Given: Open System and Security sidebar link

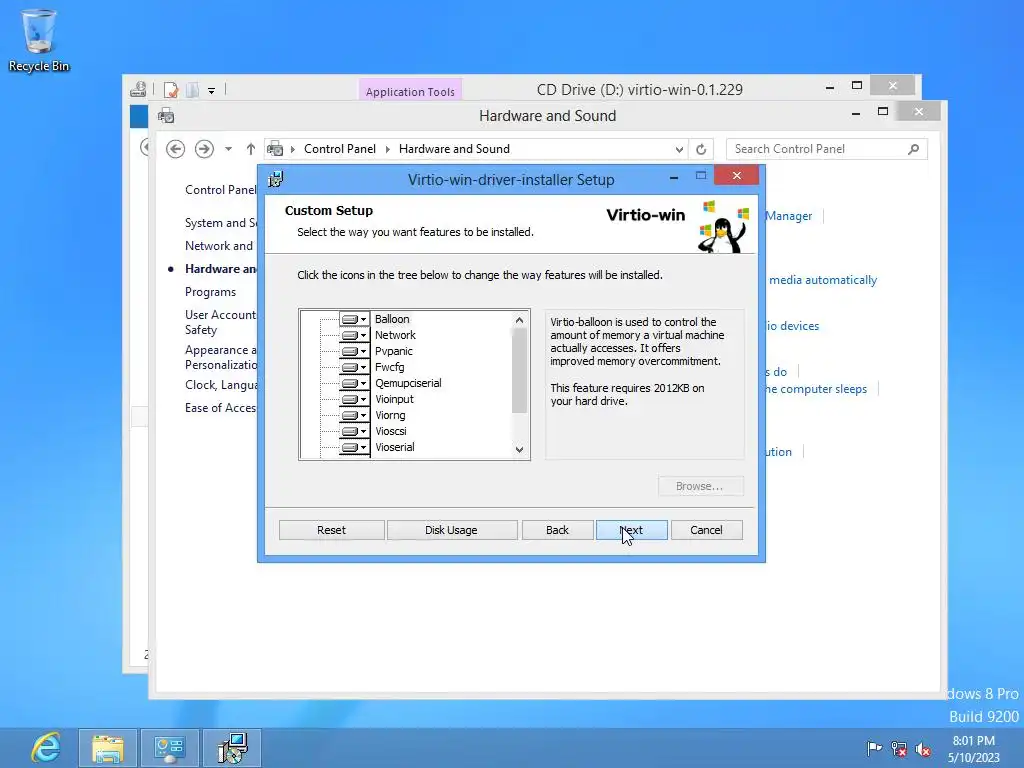Looking at the screenshot, I should [221, 223].
